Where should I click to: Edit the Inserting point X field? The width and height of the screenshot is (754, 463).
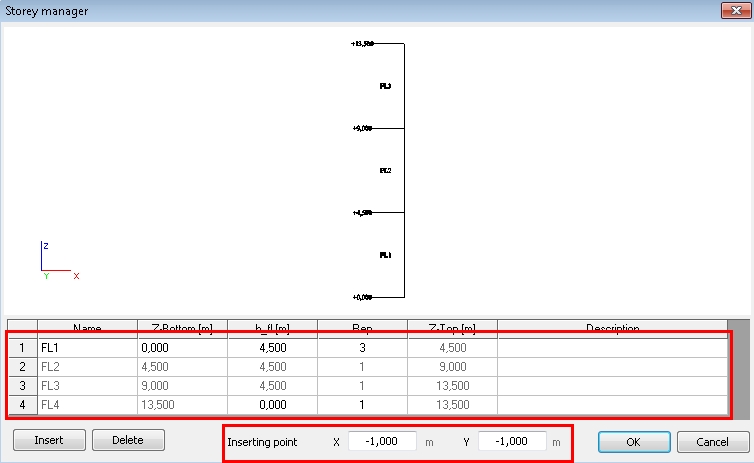(382, 441)
